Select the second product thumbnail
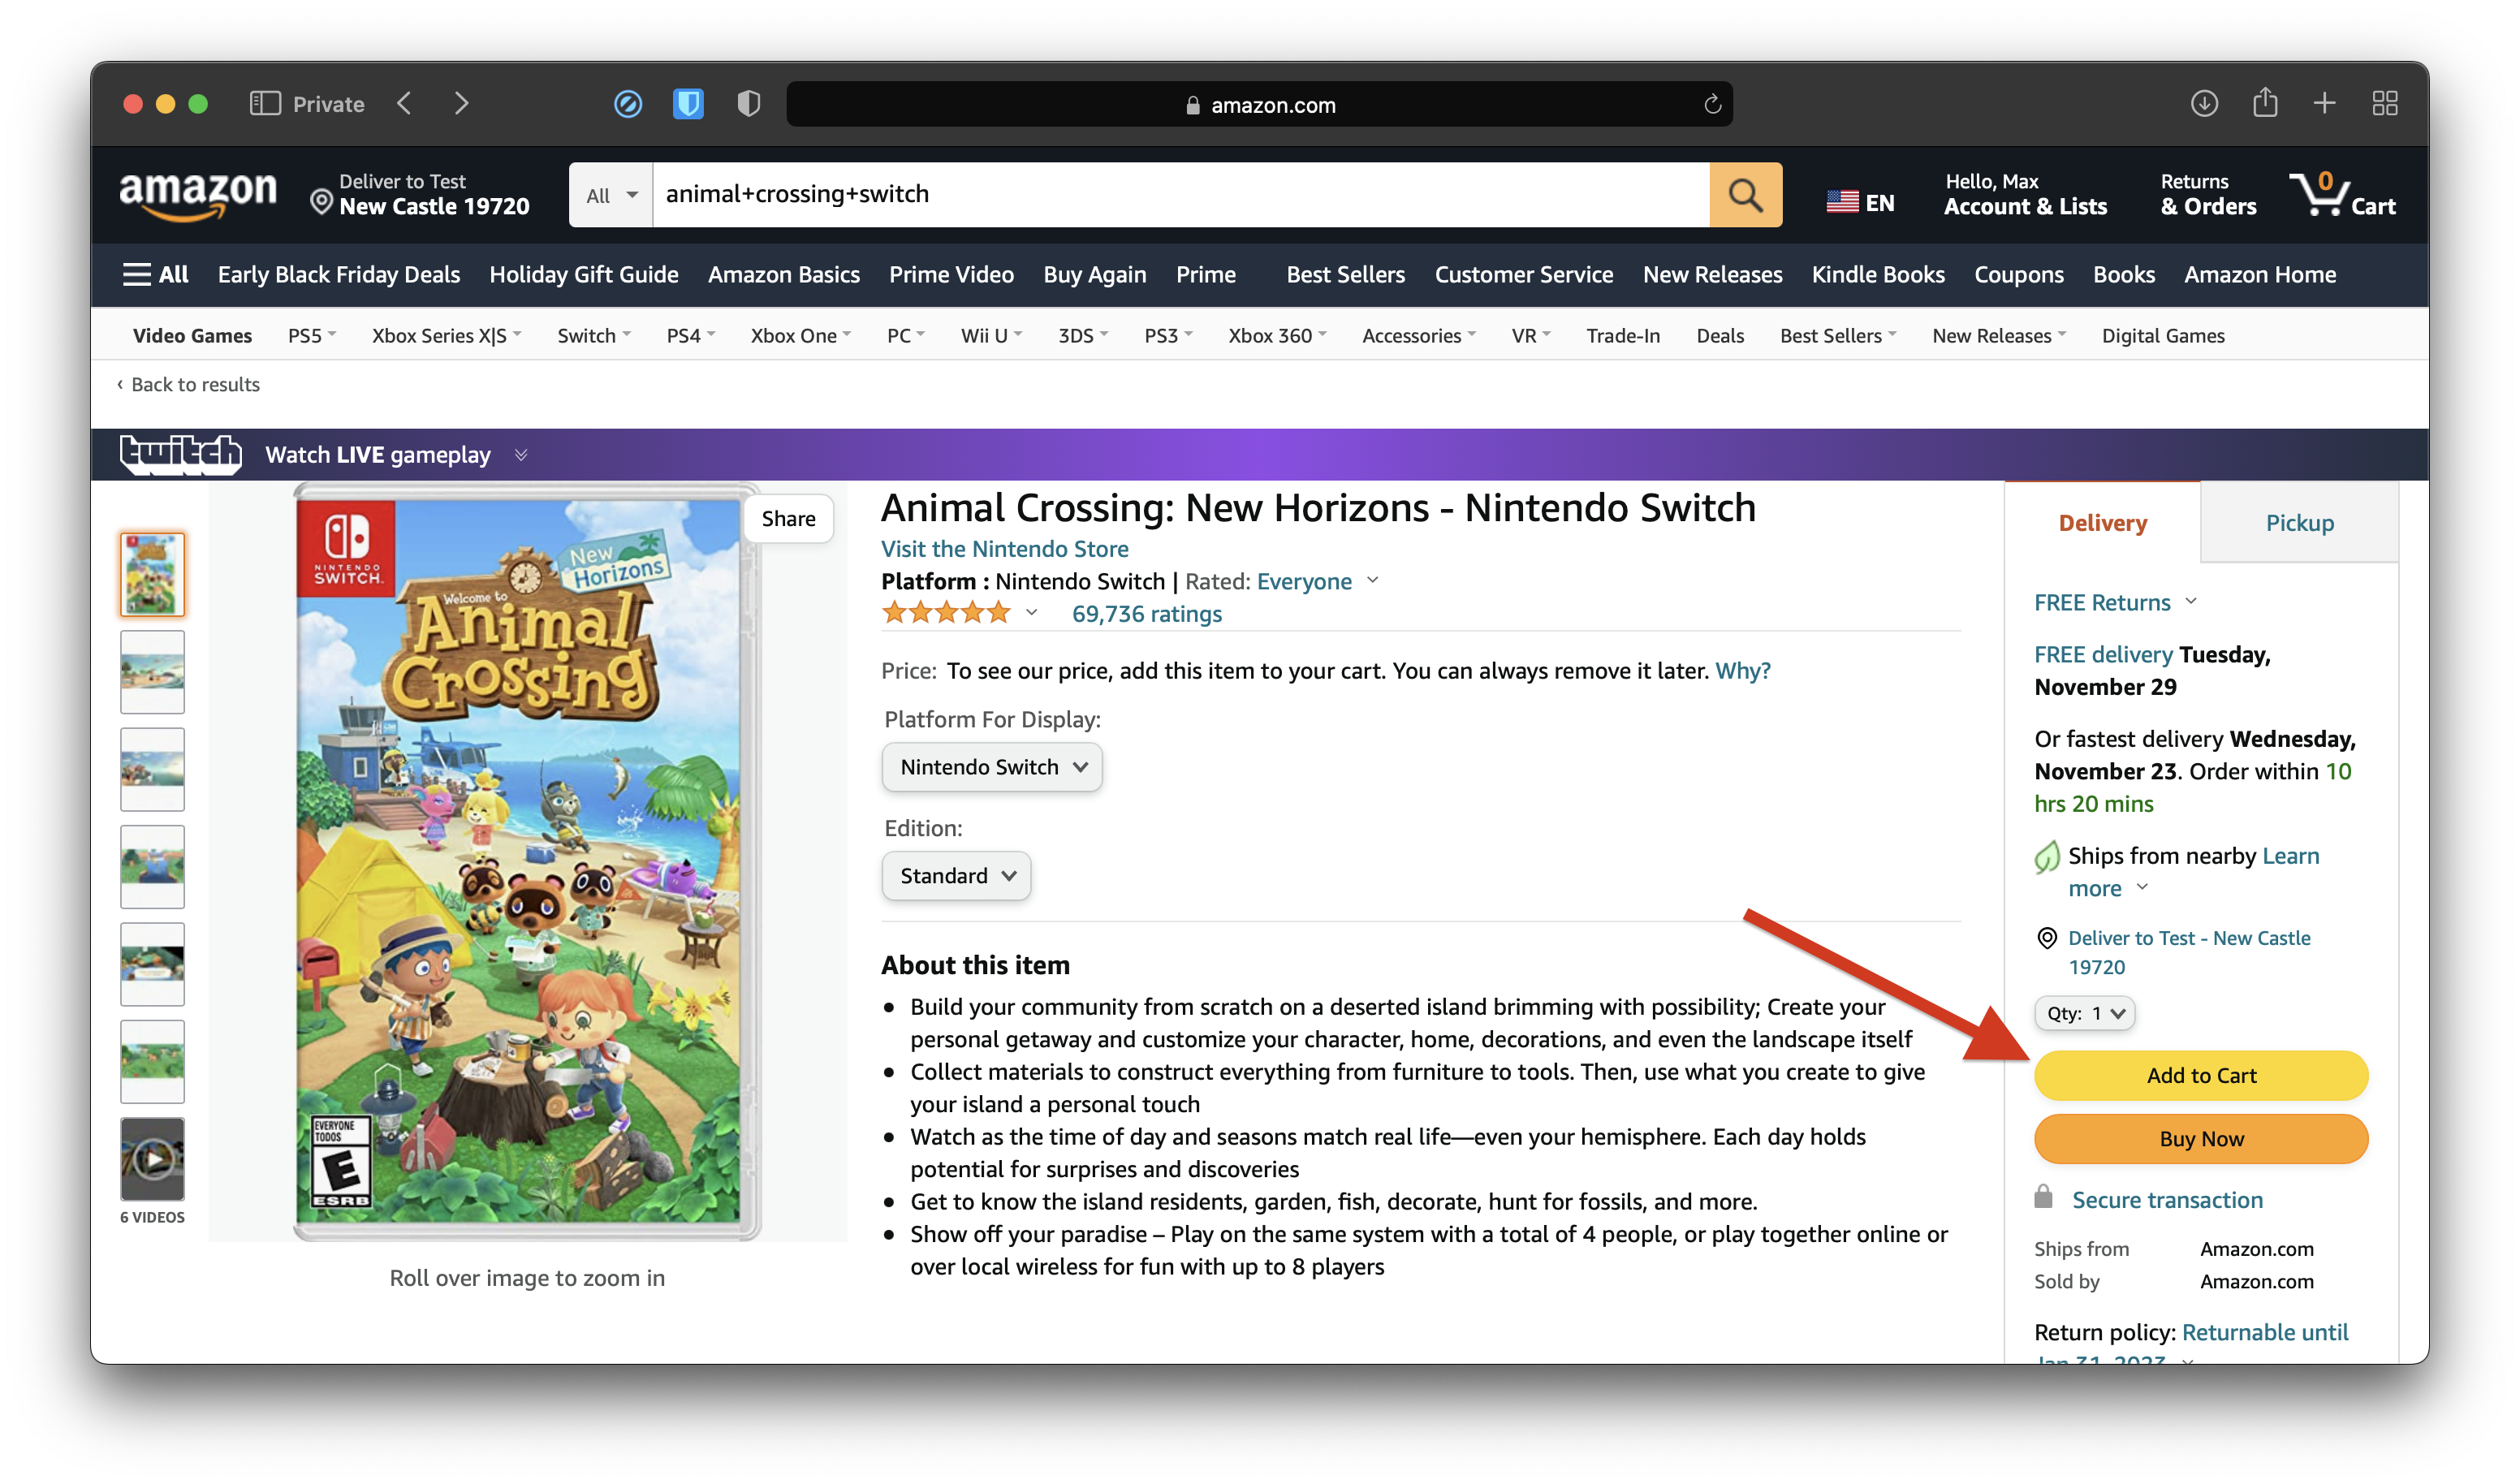Screen dimensions: 2520x1484 coord(152,671)
